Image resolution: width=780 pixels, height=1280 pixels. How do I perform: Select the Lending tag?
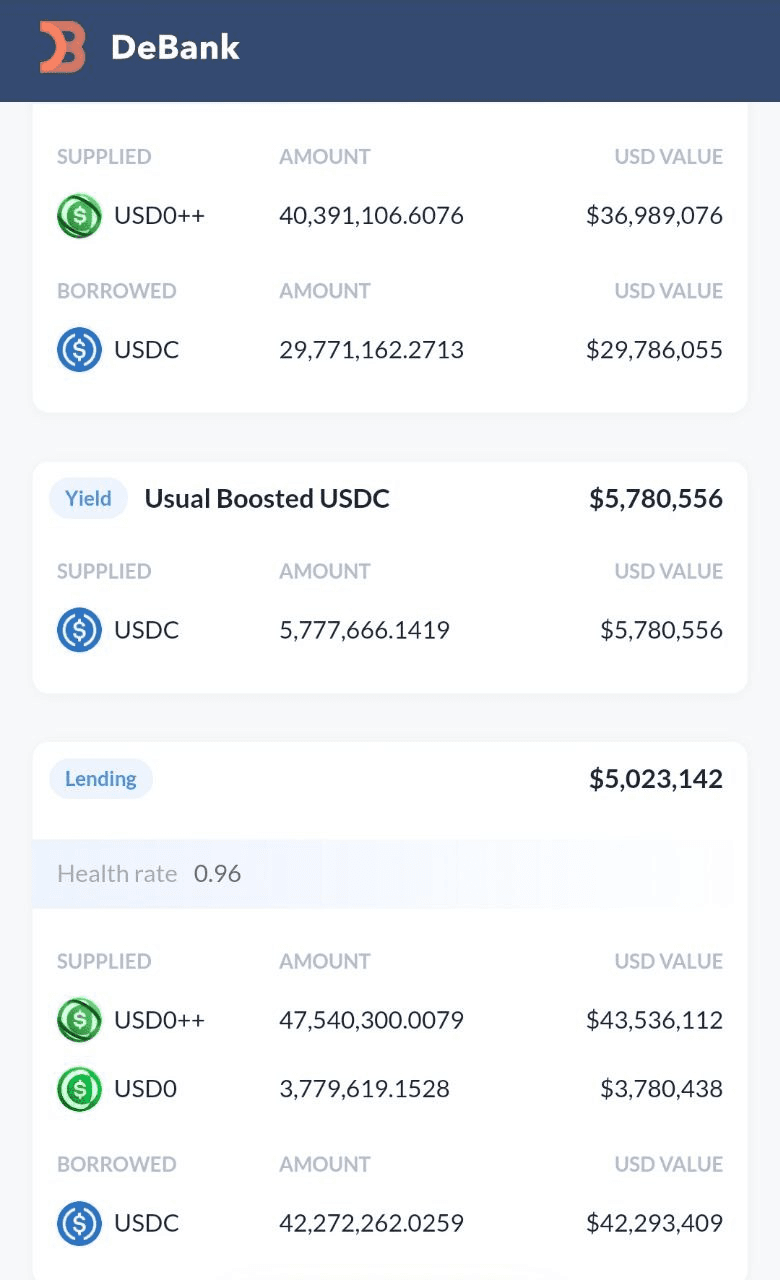coord(101,779)
